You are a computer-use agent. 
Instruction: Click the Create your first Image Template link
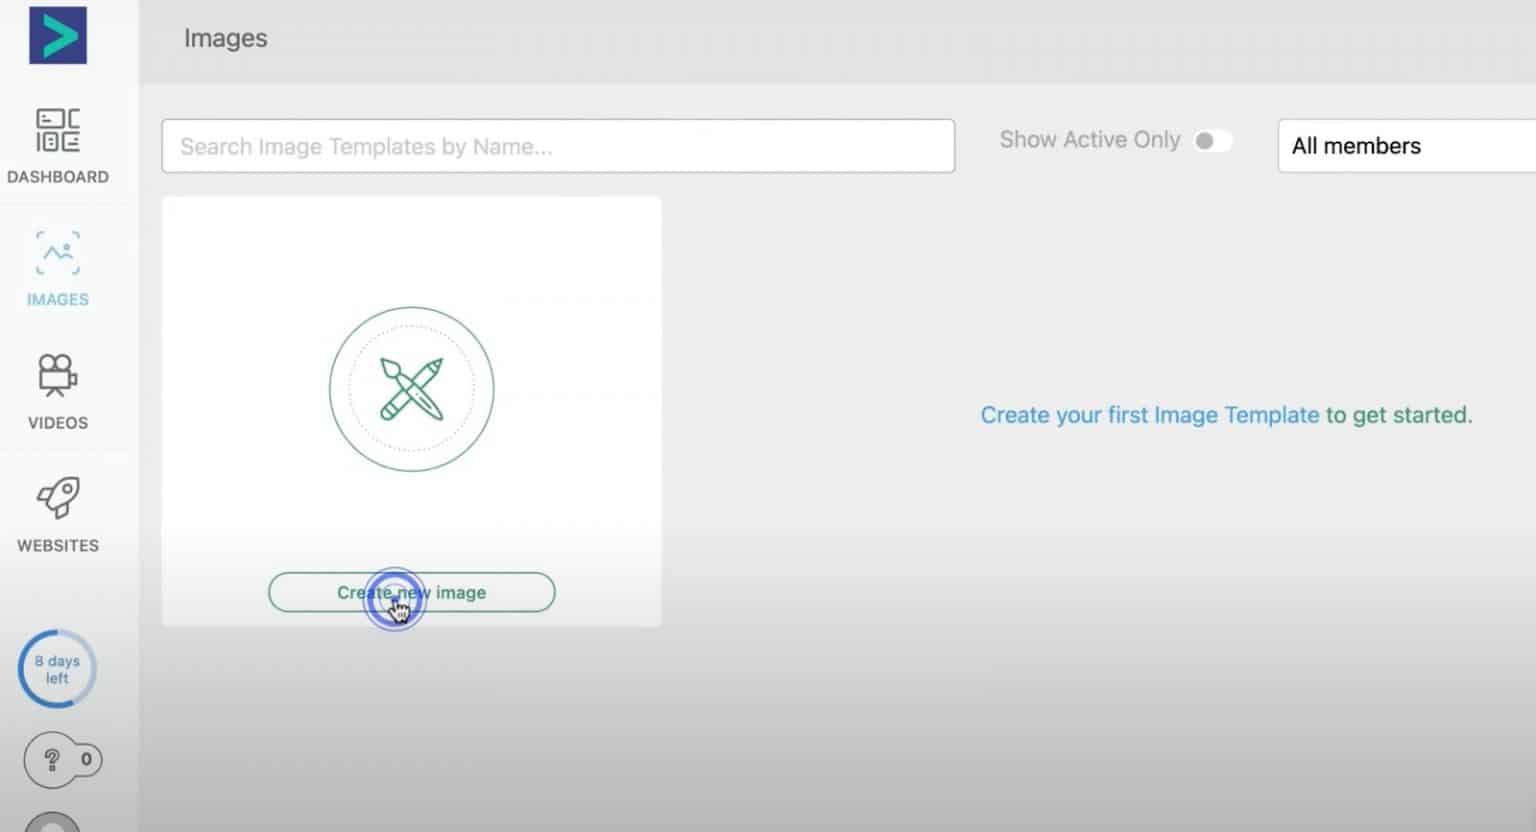pos(1148,414)
